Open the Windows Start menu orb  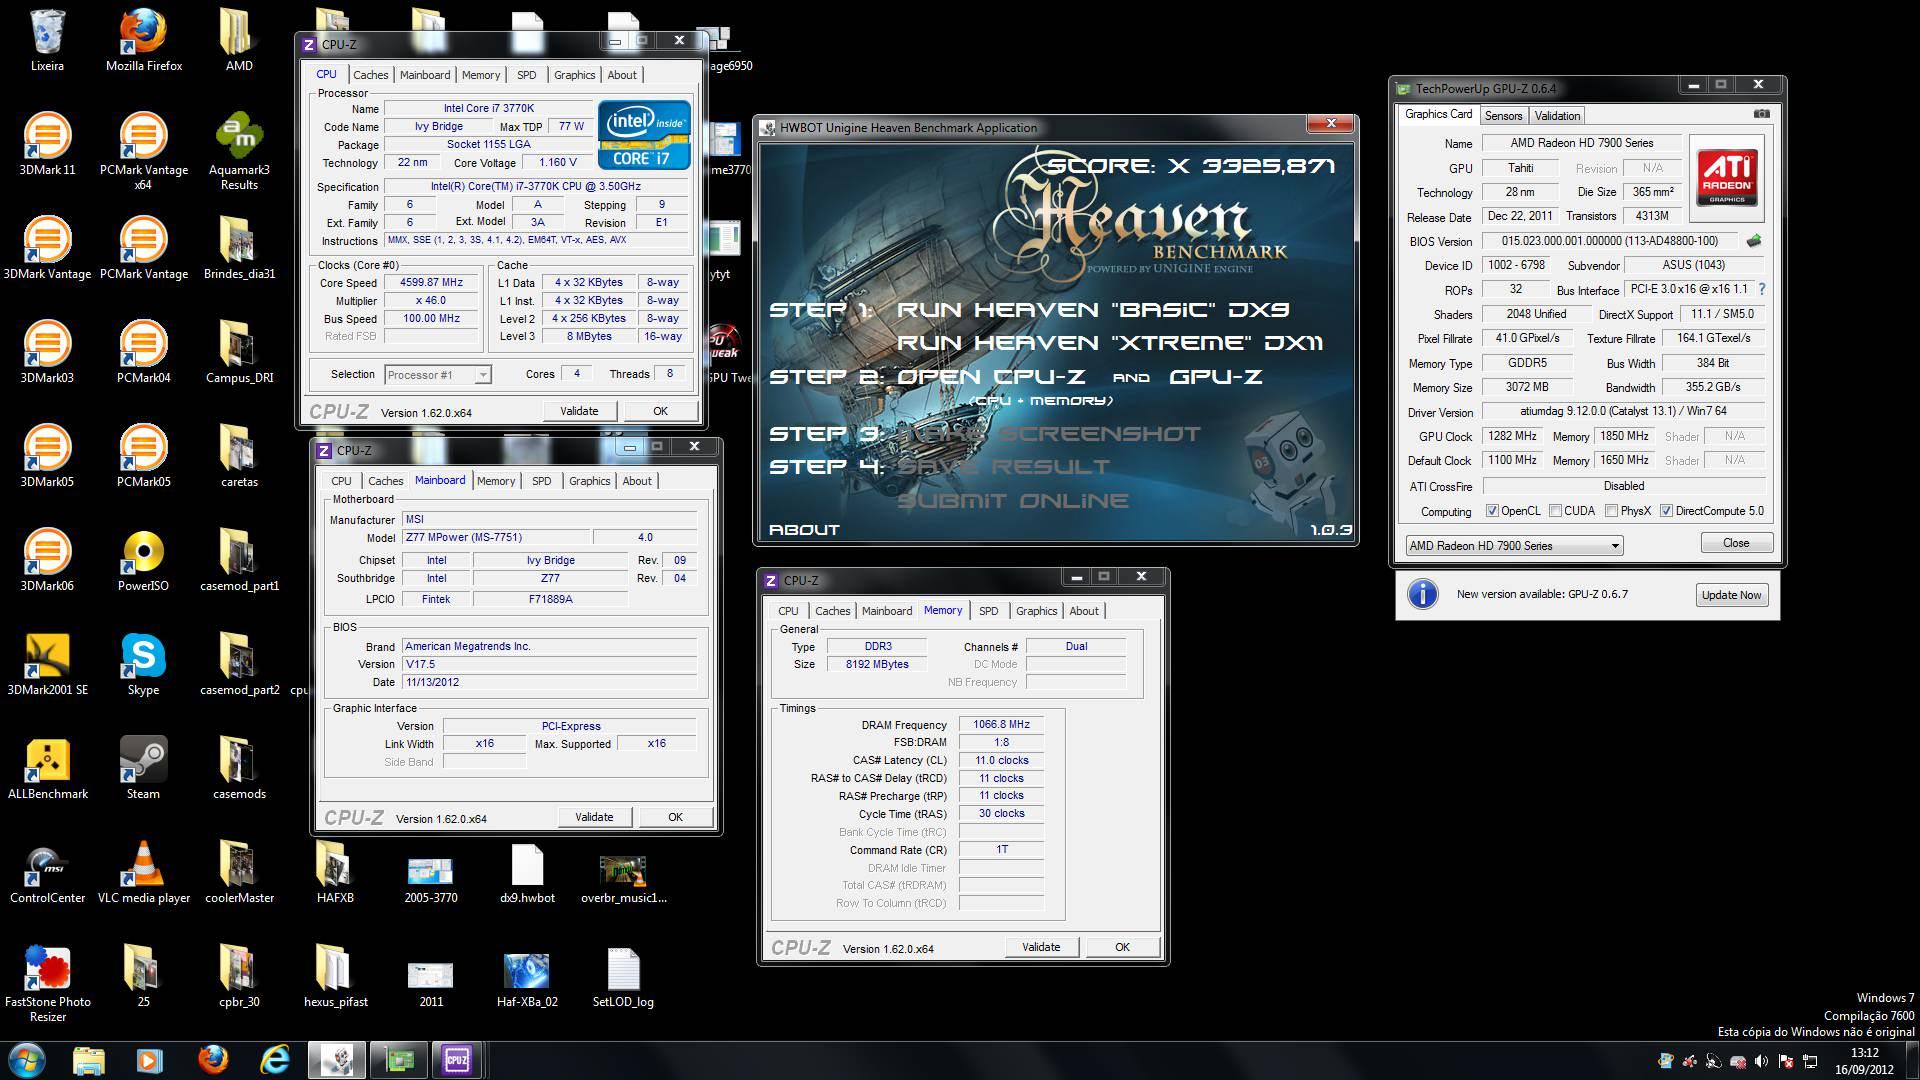click(27, 1059)
